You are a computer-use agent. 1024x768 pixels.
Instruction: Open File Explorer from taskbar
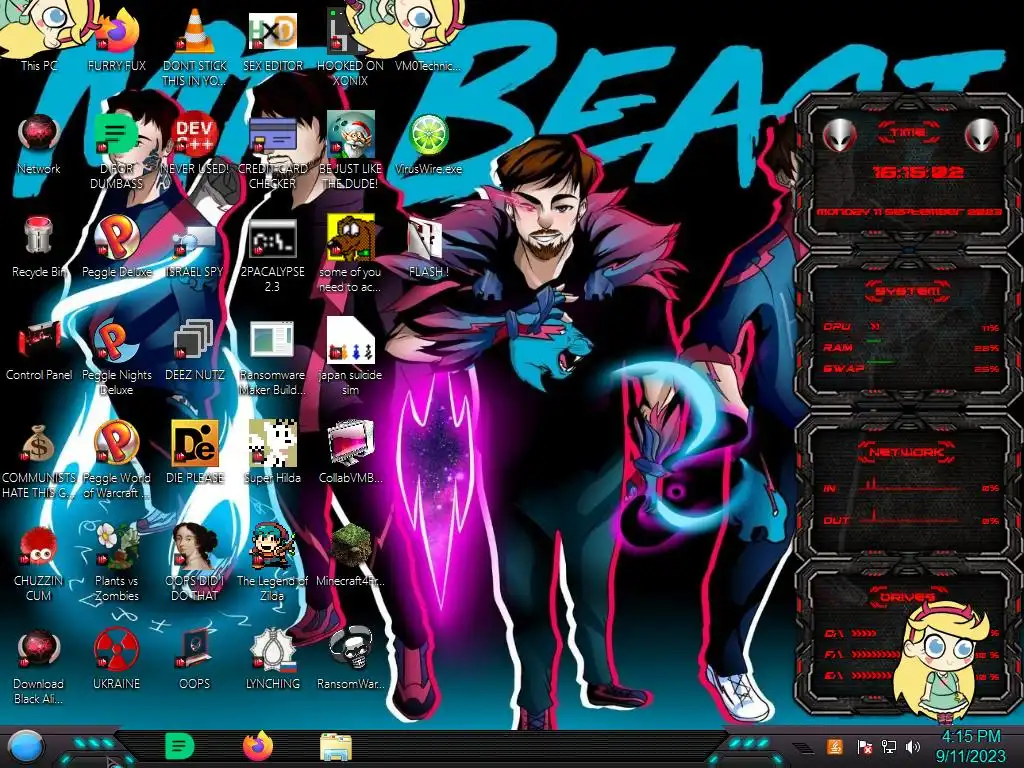coord(336,746)
